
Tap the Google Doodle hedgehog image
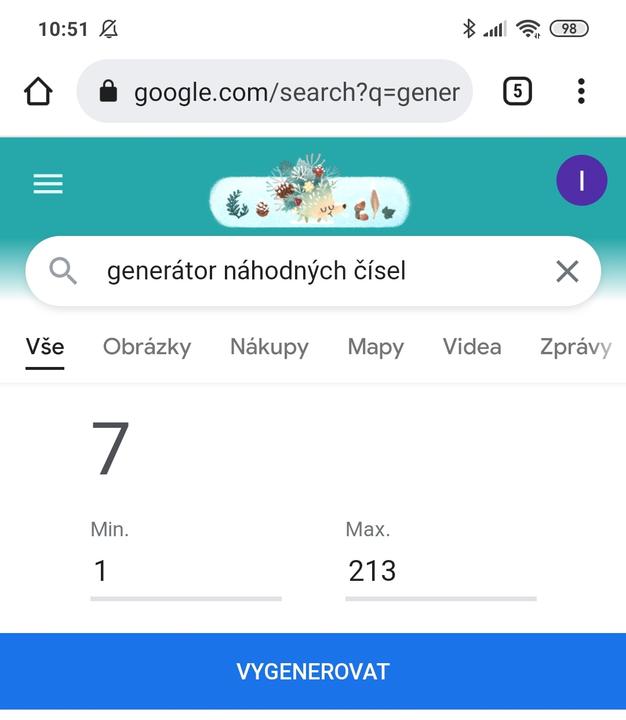click(x=310, y=194)
